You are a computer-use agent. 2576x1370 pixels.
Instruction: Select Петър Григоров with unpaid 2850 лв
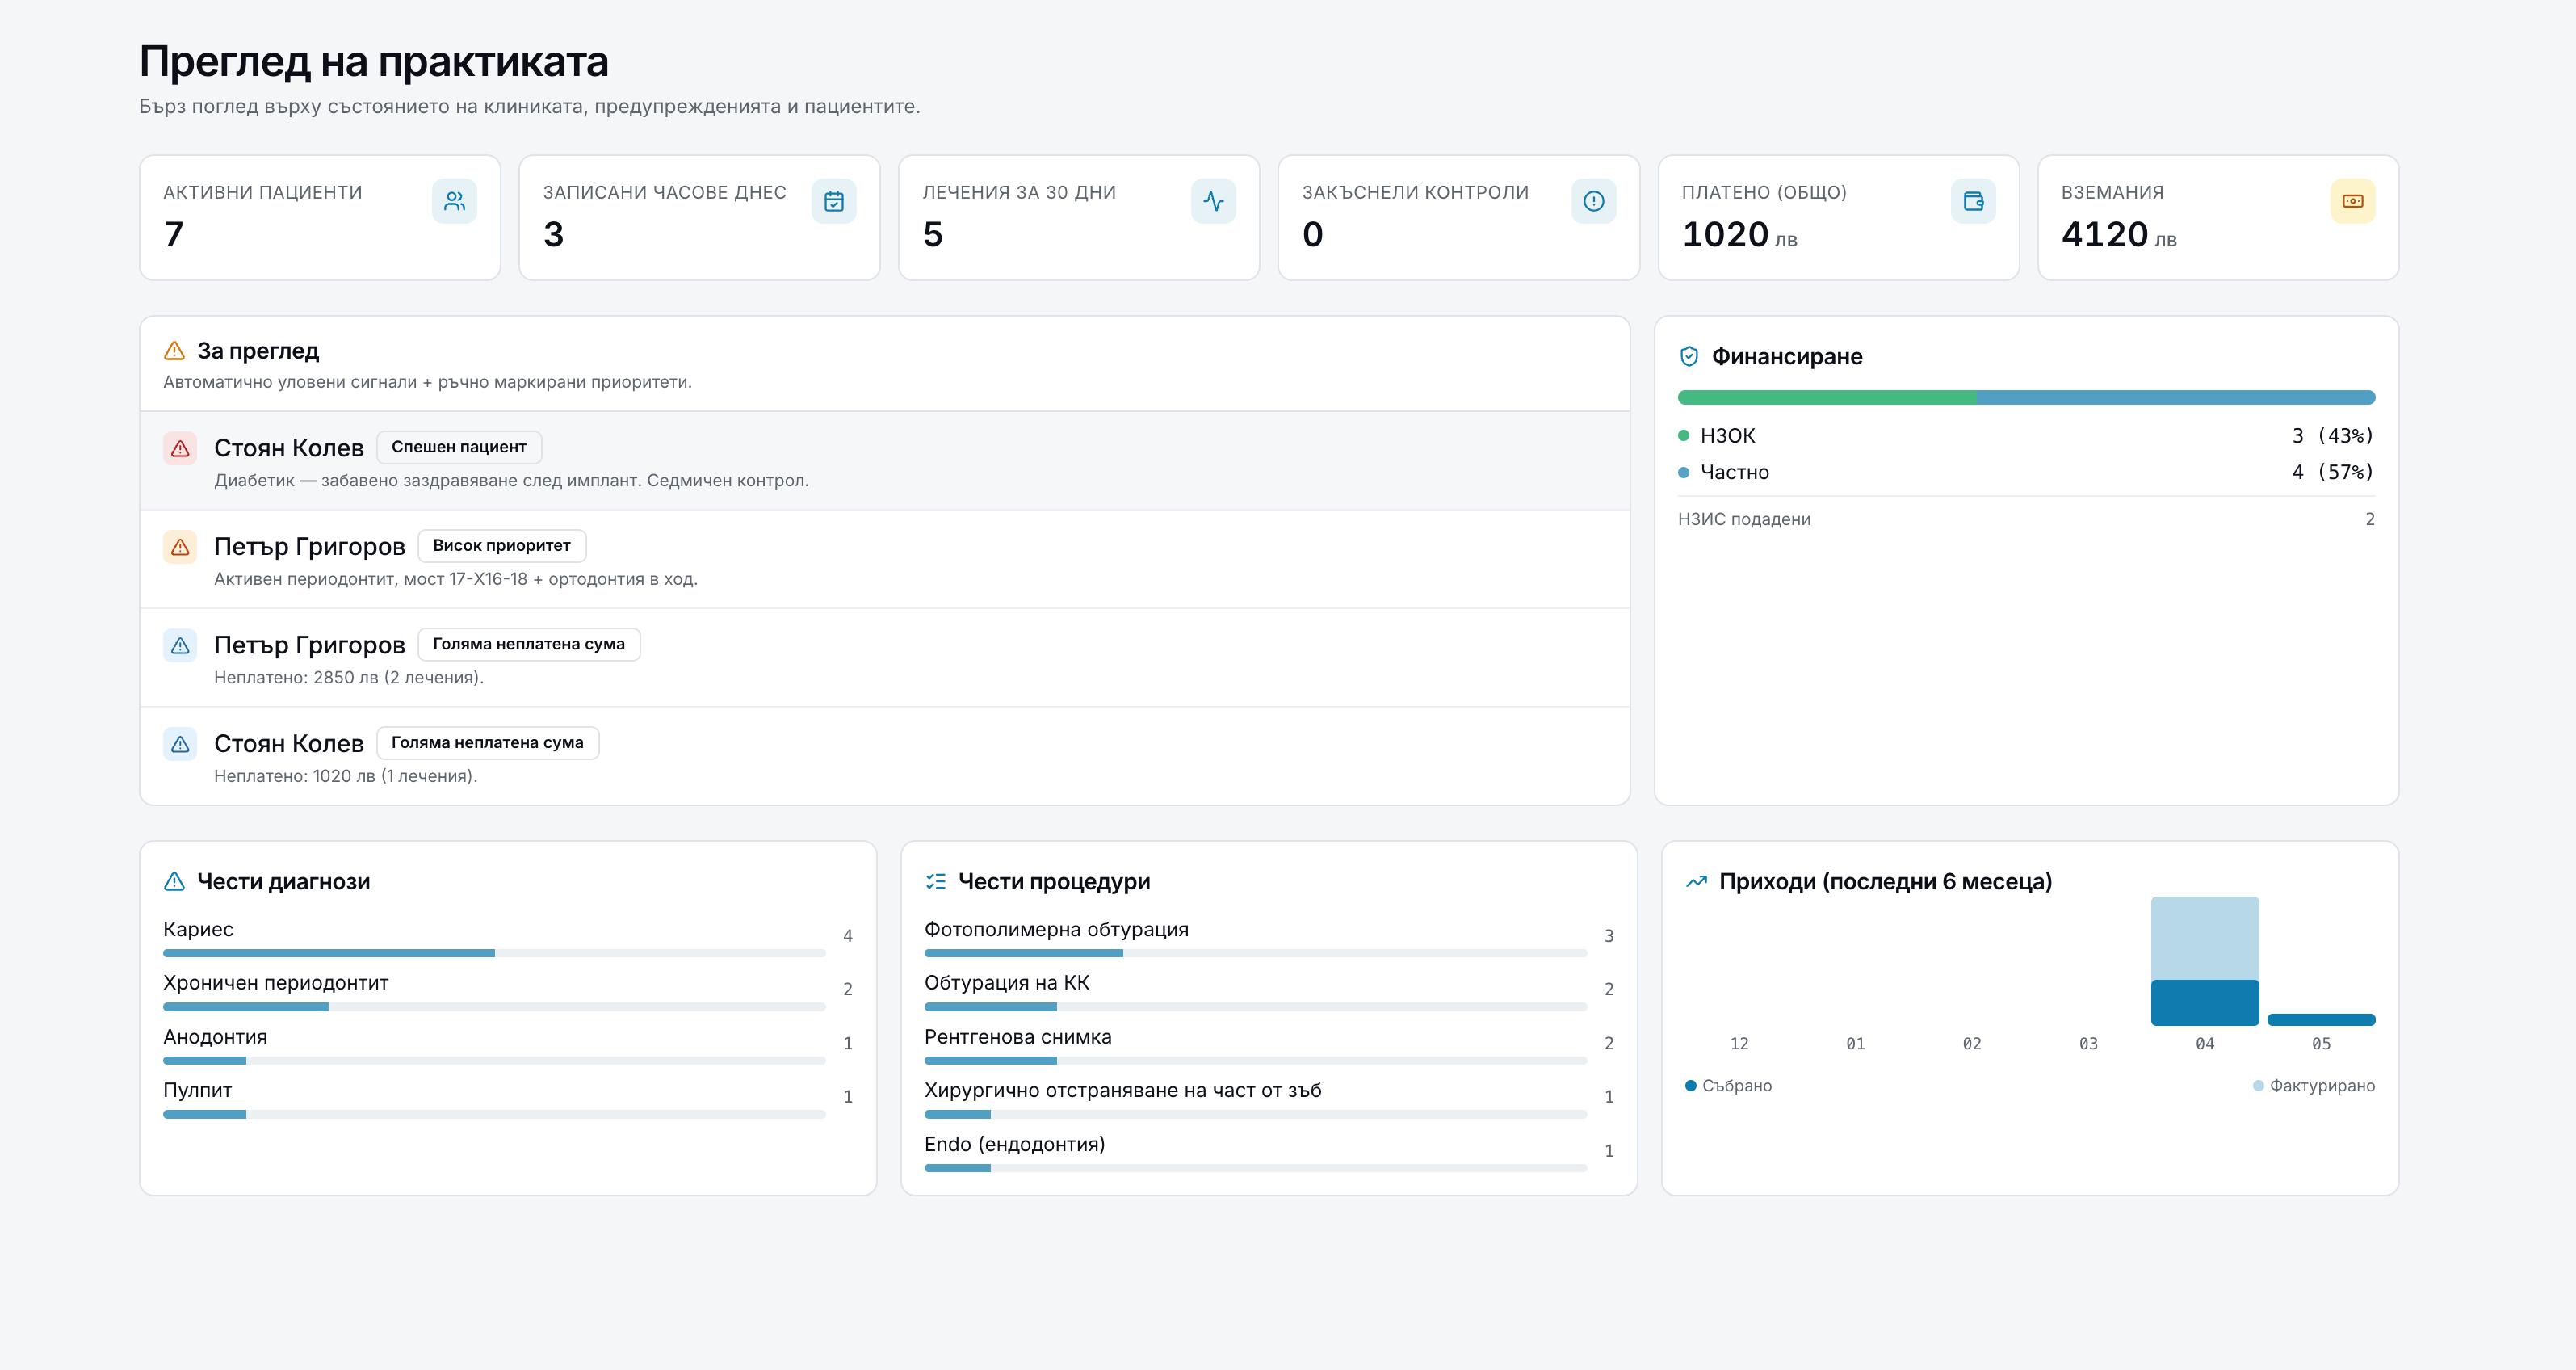click(885, 658)
